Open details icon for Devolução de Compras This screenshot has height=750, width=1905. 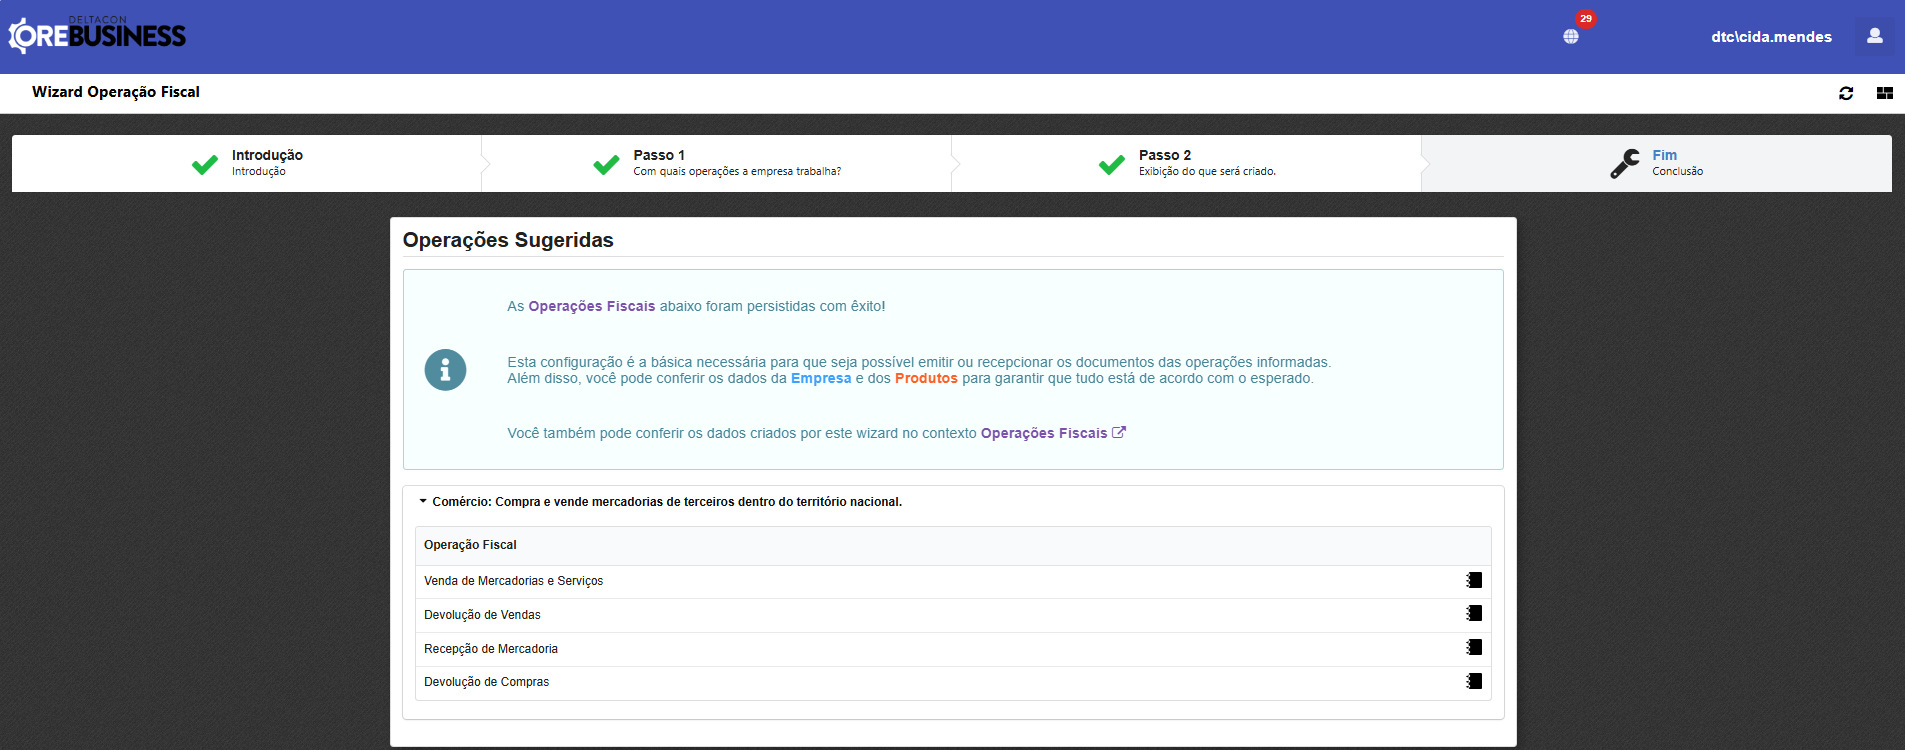pyautogui.click(x=1474, y=682)
